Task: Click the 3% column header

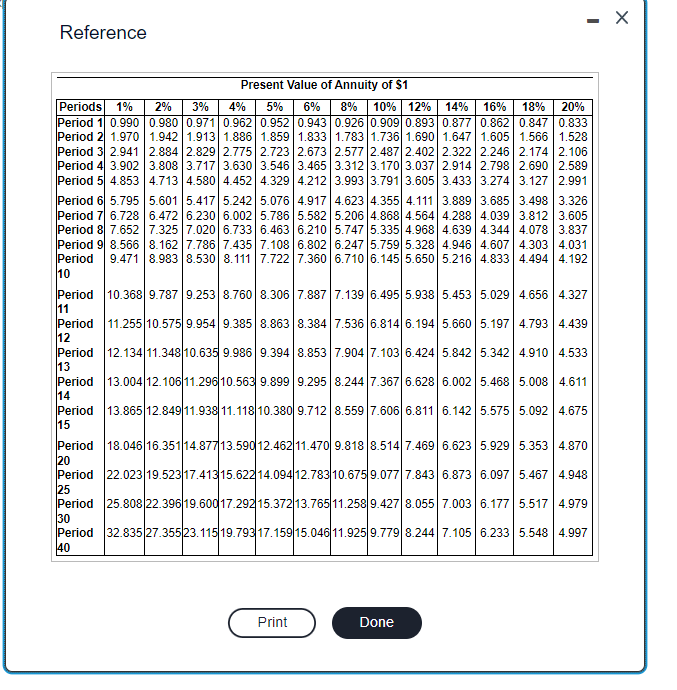Action: point(200,107)
